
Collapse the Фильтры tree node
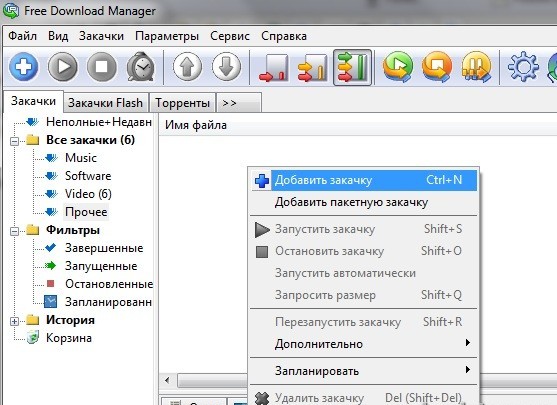pyautogui.click(x=15, y=231)
